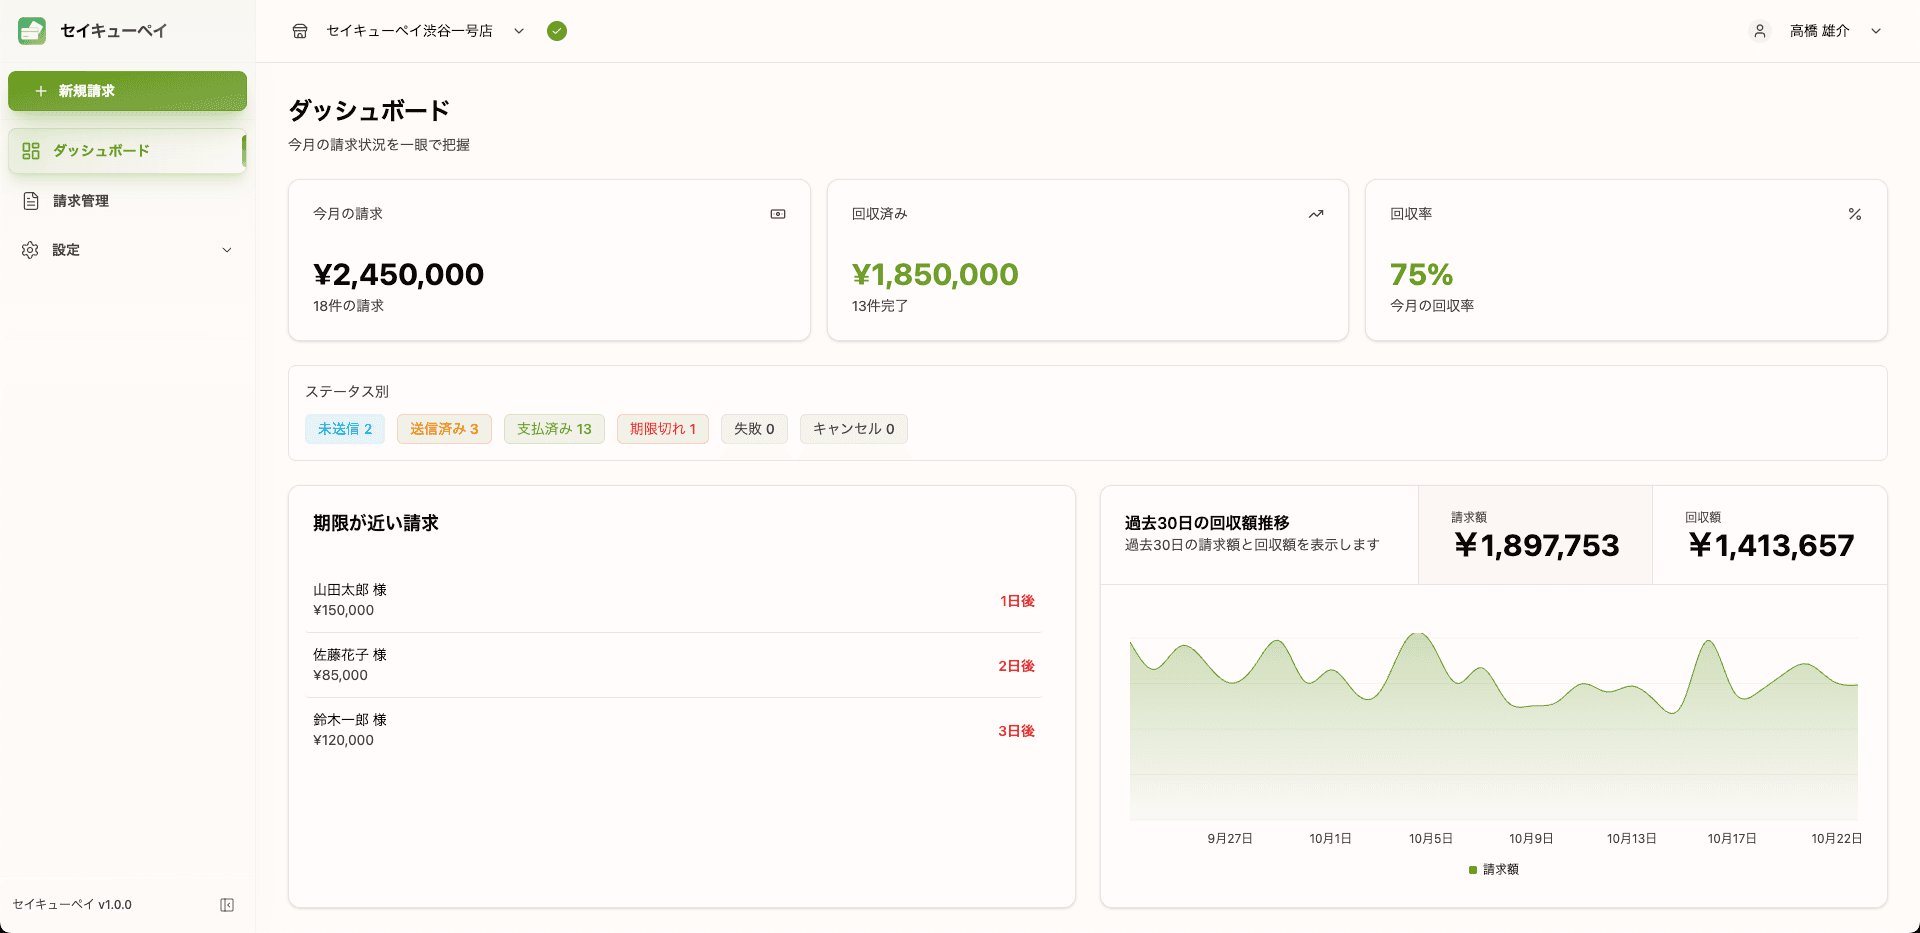Select the 請求額 ¥1,897,753 chart tab
Image resolution: width=1920 pixels, height=933 pixels.
(x=1535, y=536)
